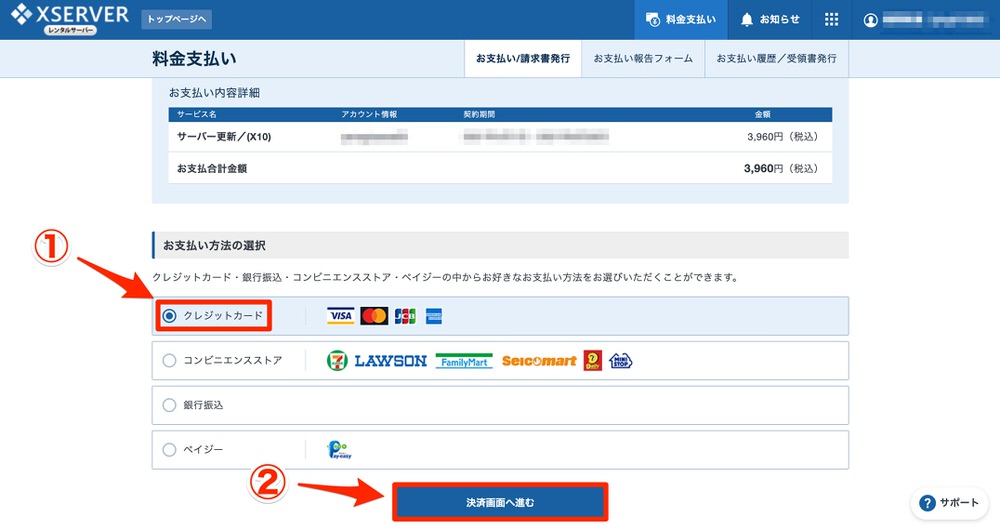Select クレジットカード radio button
The width and height of the screenshot is (1000, 530).
[x=169, y=316]
